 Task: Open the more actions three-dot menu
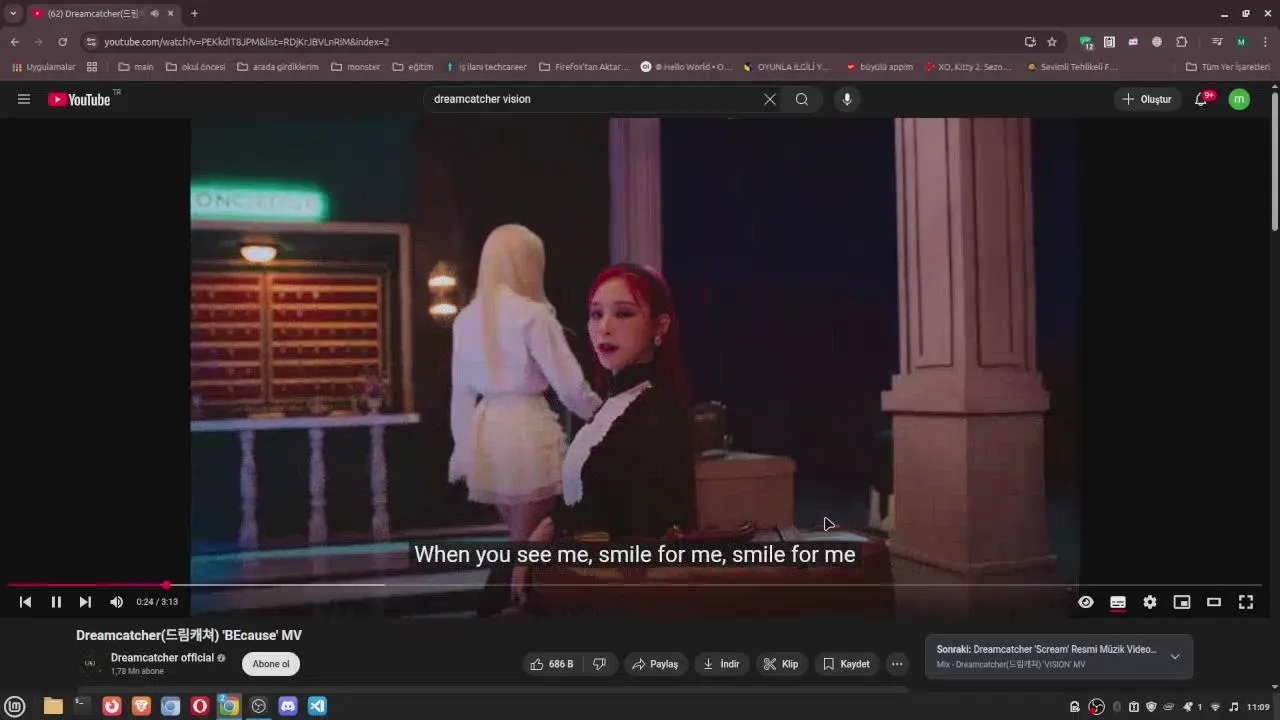pos(897,664)
